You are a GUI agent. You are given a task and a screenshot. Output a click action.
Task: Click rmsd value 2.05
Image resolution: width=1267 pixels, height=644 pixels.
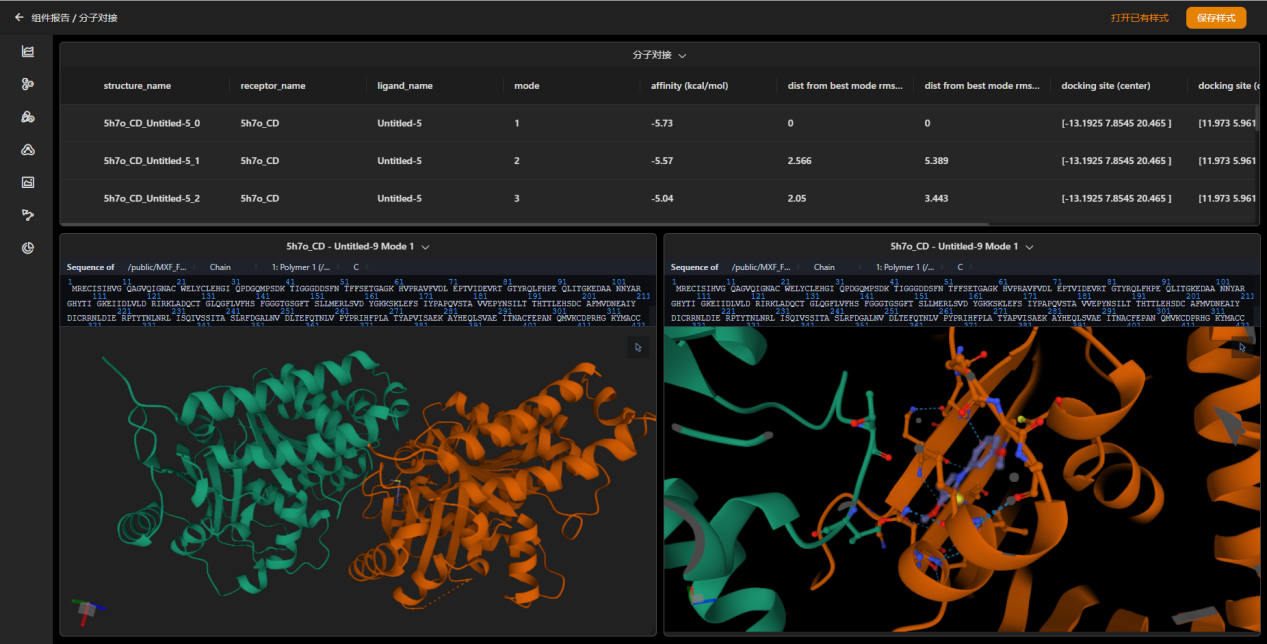click(796, 198)
